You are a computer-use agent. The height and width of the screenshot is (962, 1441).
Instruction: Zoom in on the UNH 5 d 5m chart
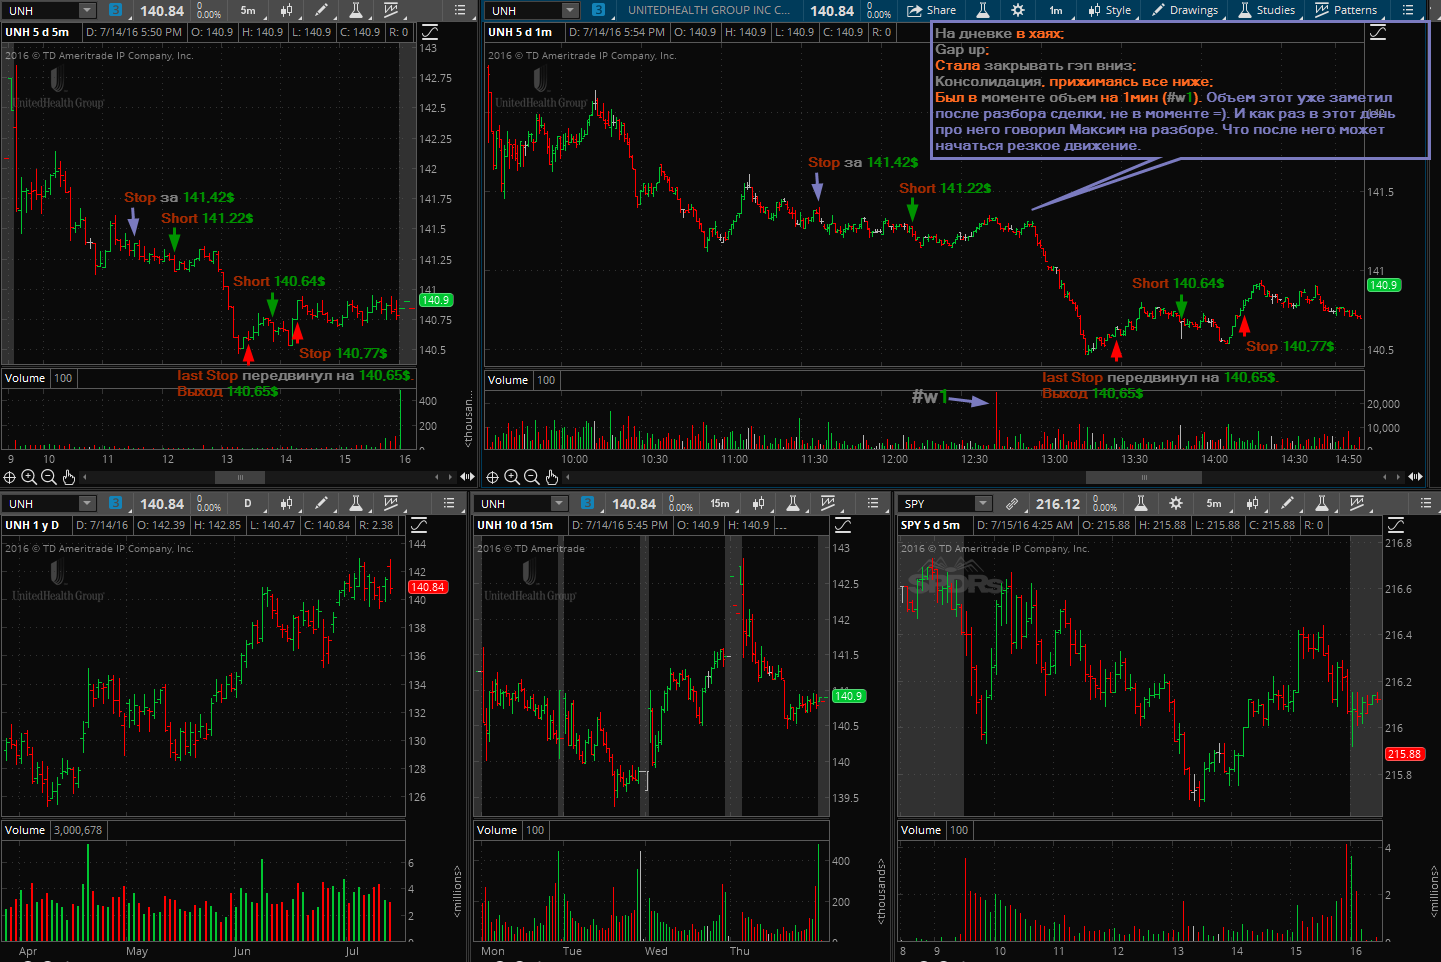tap(29, 477)
